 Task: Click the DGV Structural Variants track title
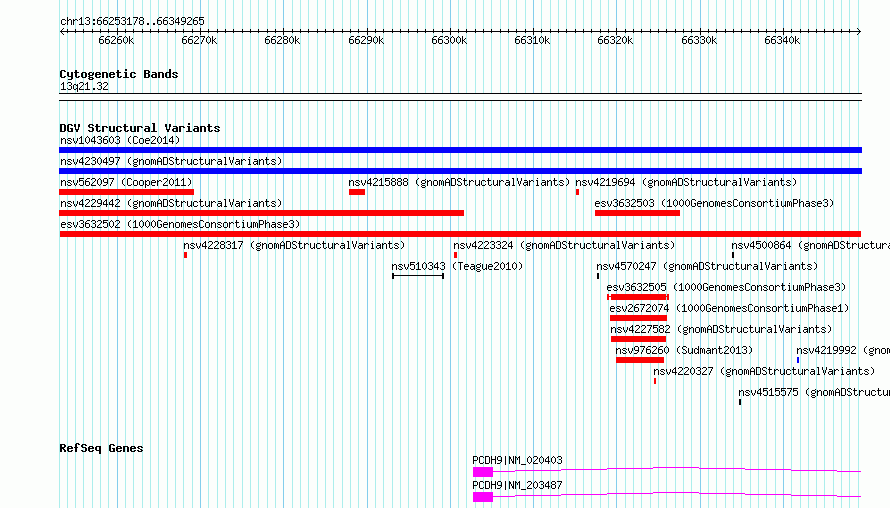(x=140, y=128)
